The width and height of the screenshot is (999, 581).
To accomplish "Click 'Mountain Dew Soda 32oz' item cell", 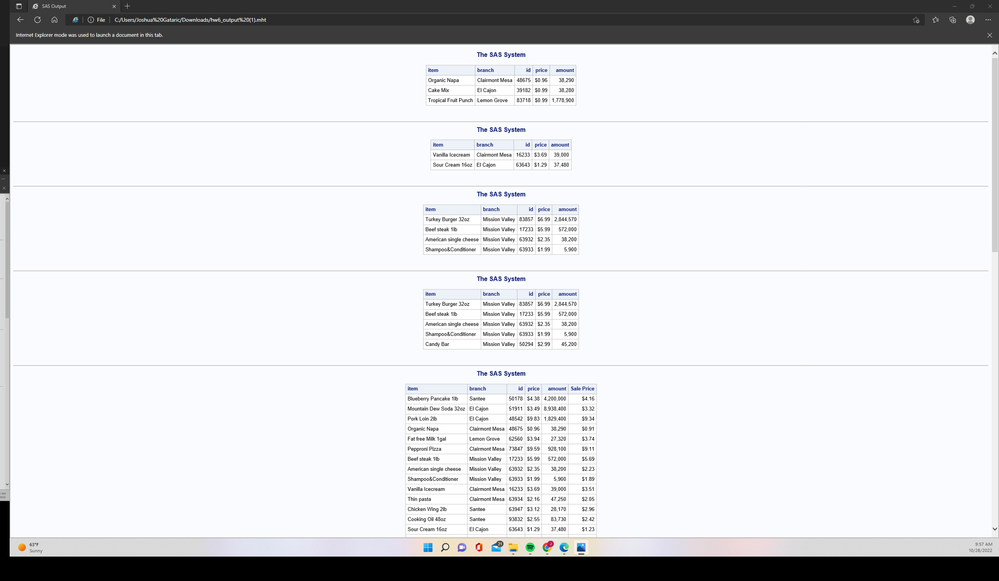I will 436,409.
